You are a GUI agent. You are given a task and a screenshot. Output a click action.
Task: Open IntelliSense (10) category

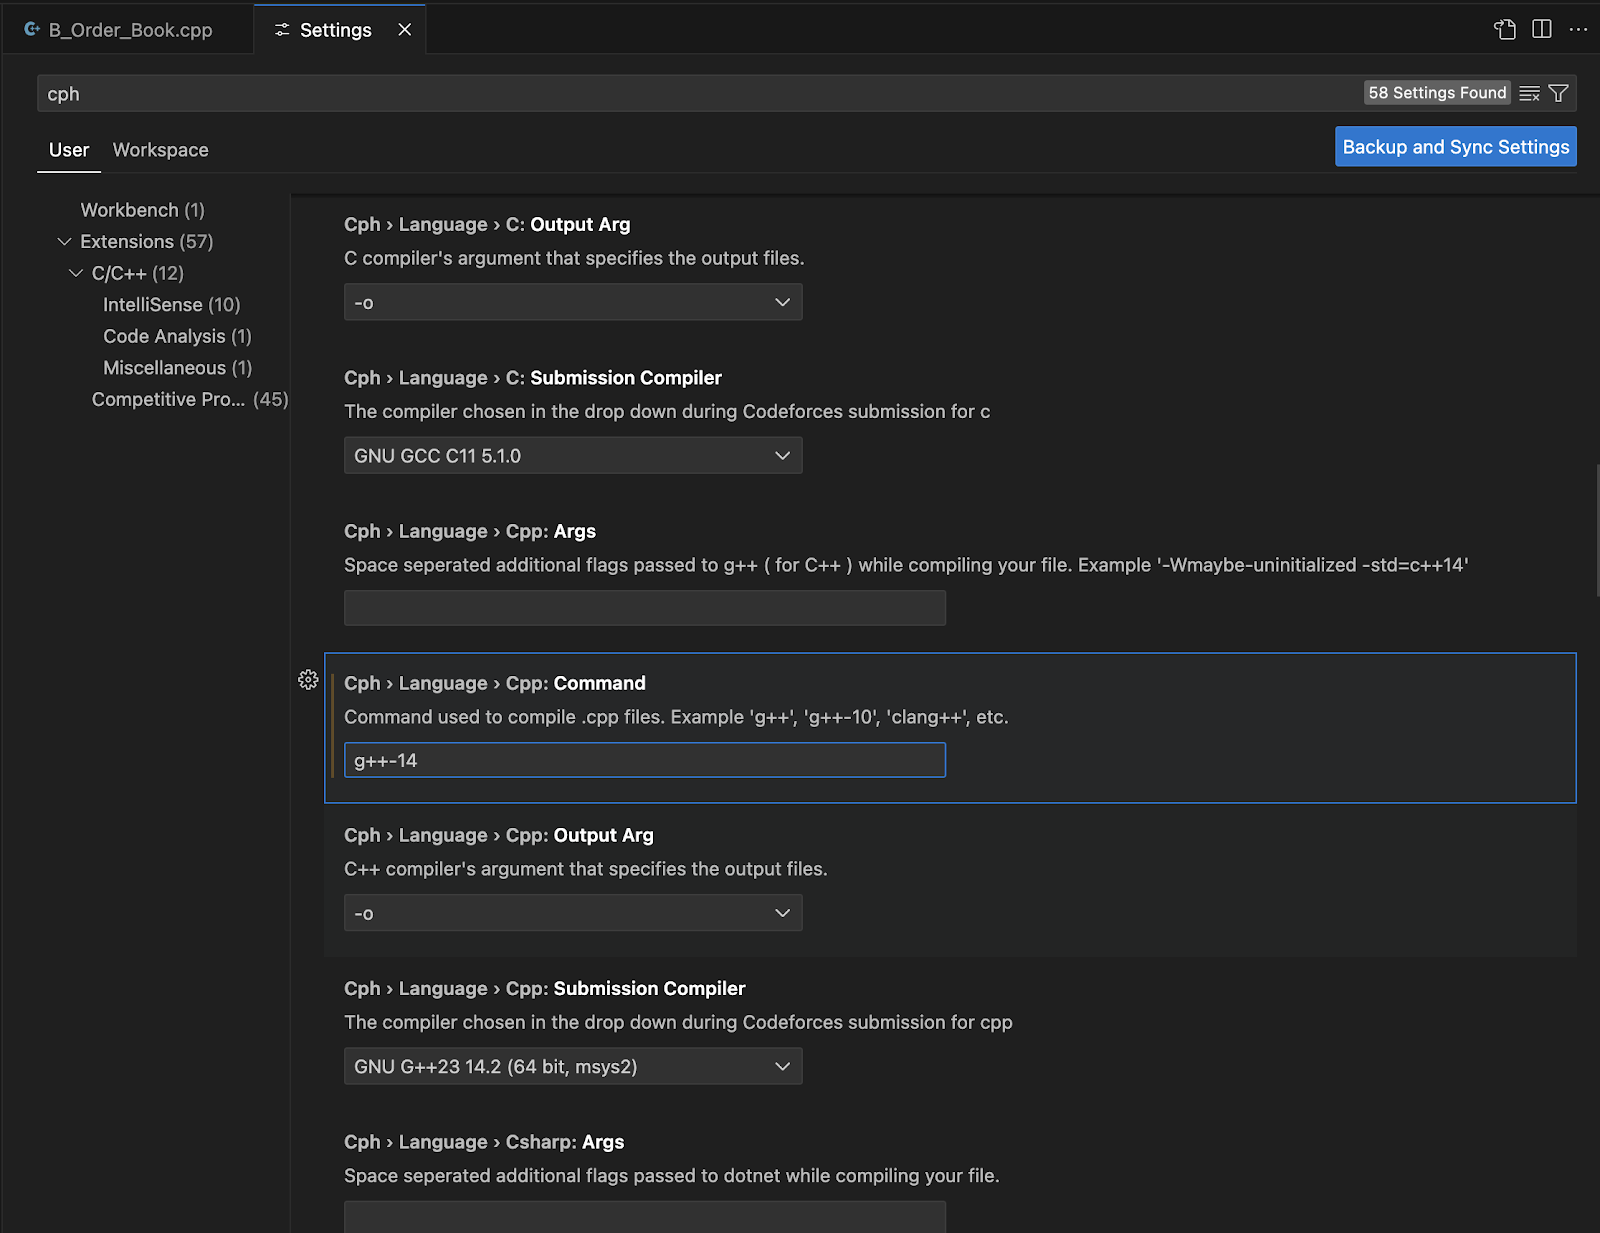click(172, 304)
